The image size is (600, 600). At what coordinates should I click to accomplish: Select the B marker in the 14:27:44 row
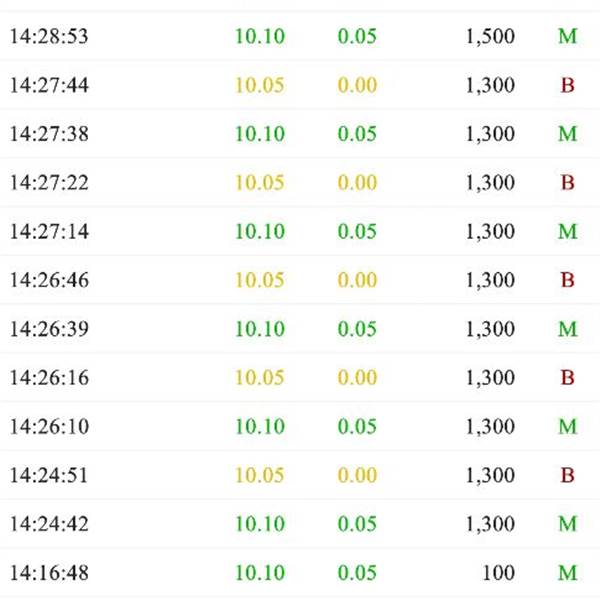coord(567,86)
